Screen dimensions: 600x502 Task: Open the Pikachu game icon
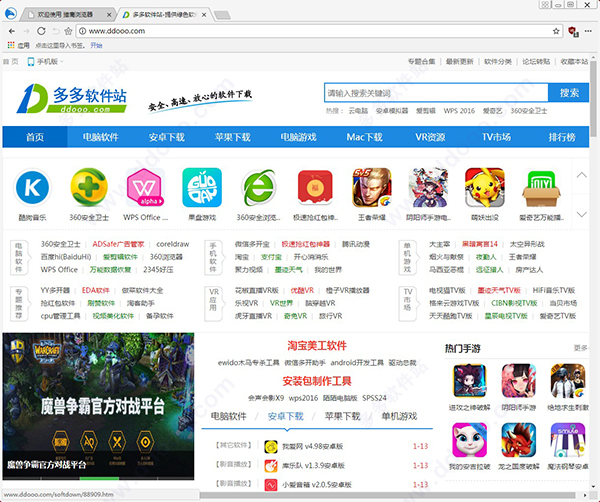coord(485,187)
